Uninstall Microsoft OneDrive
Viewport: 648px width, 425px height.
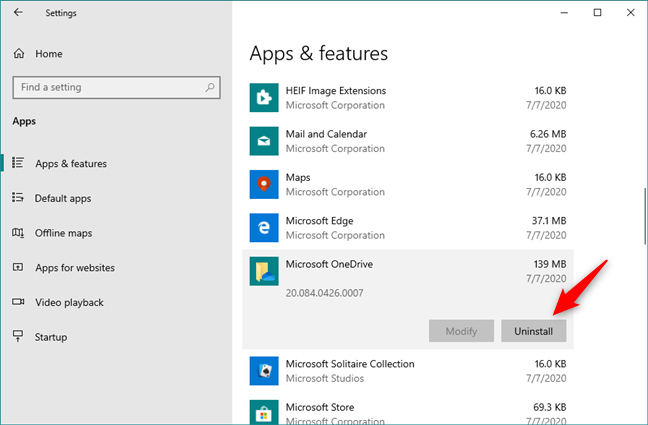point(534,331)
